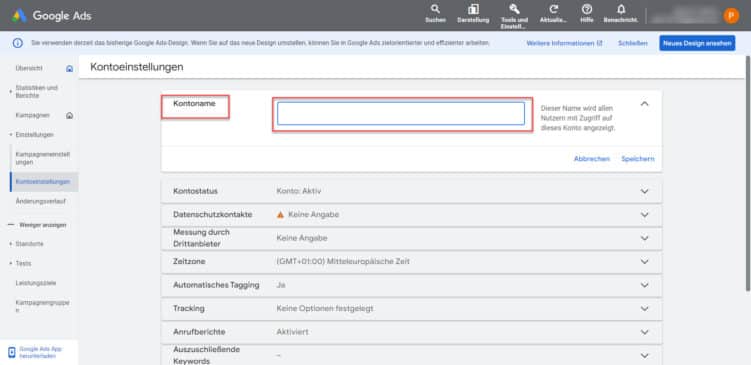Click the orange profile avatar
Image resolution: width=751 pixels, height=365 pixels.
click(731, 16)
